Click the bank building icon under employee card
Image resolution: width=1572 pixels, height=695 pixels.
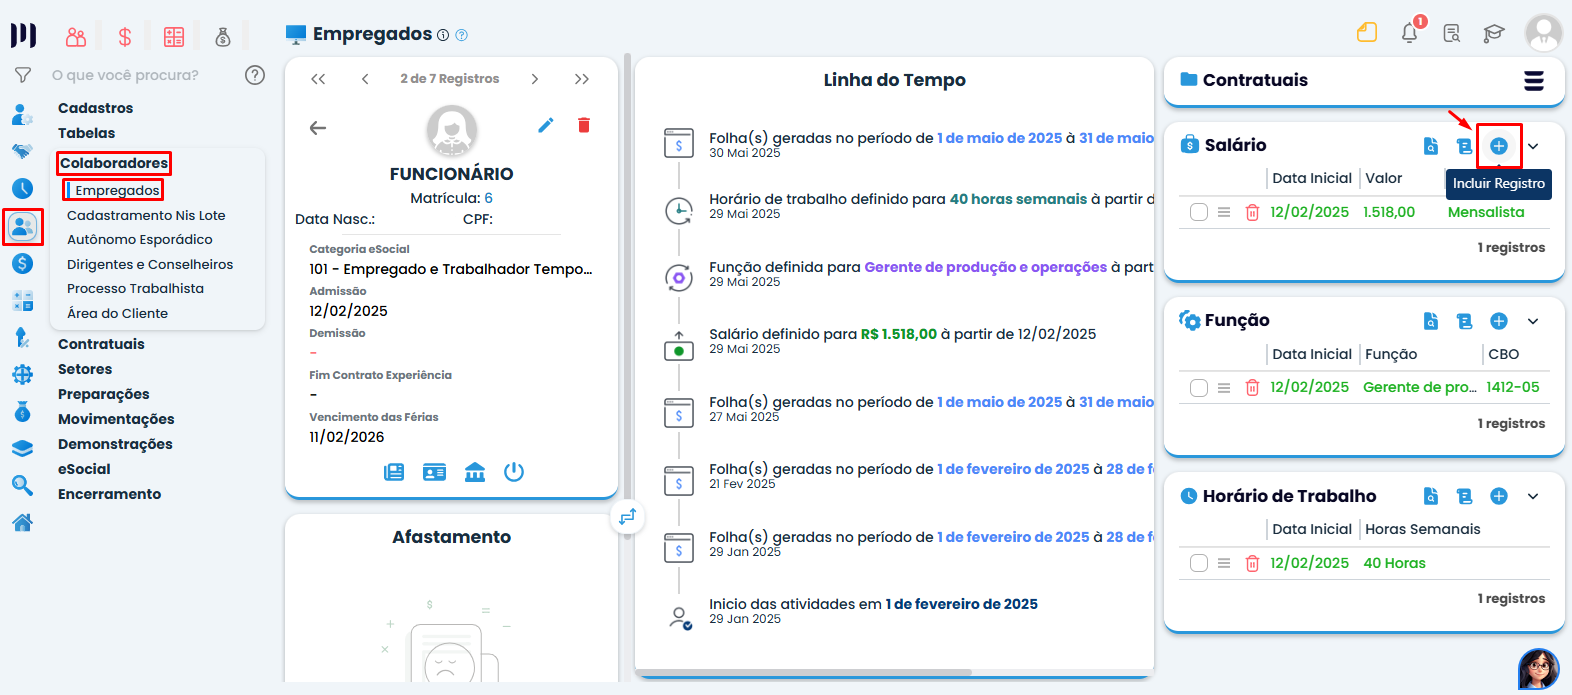(475, 472)
